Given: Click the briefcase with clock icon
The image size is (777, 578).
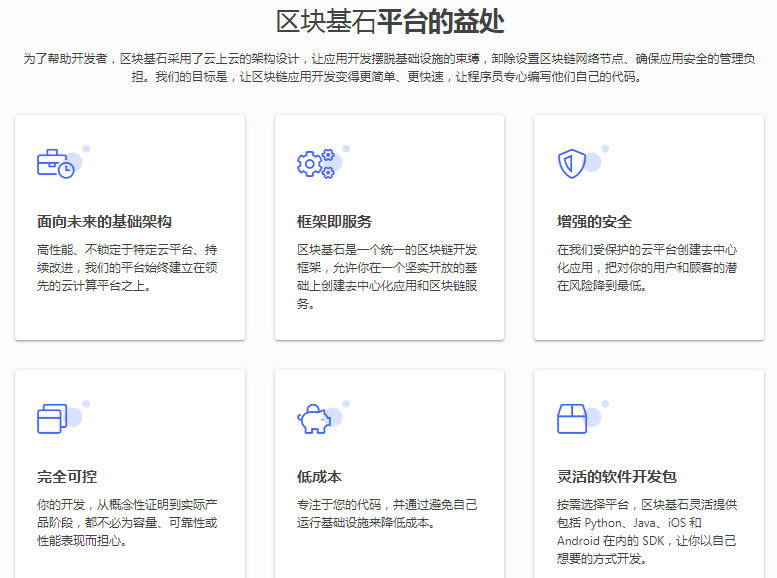Looking at the screenshot, I should coord(56,164).
